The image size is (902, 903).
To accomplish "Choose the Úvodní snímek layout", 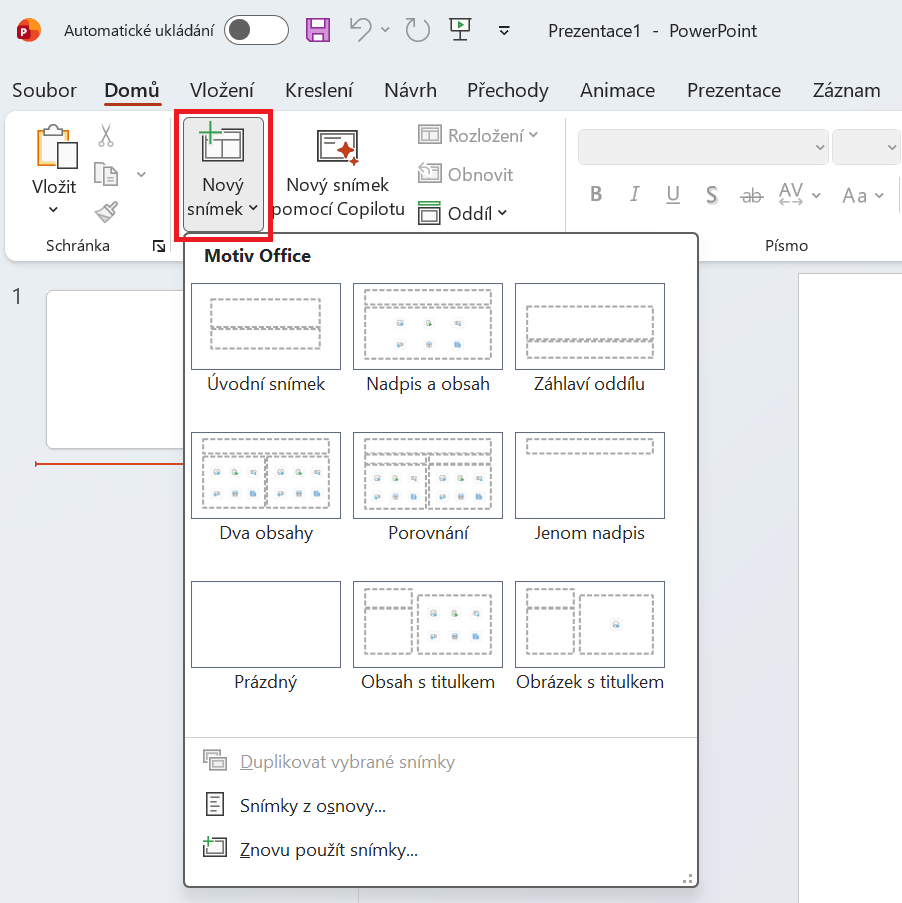I will click(266, 339).
